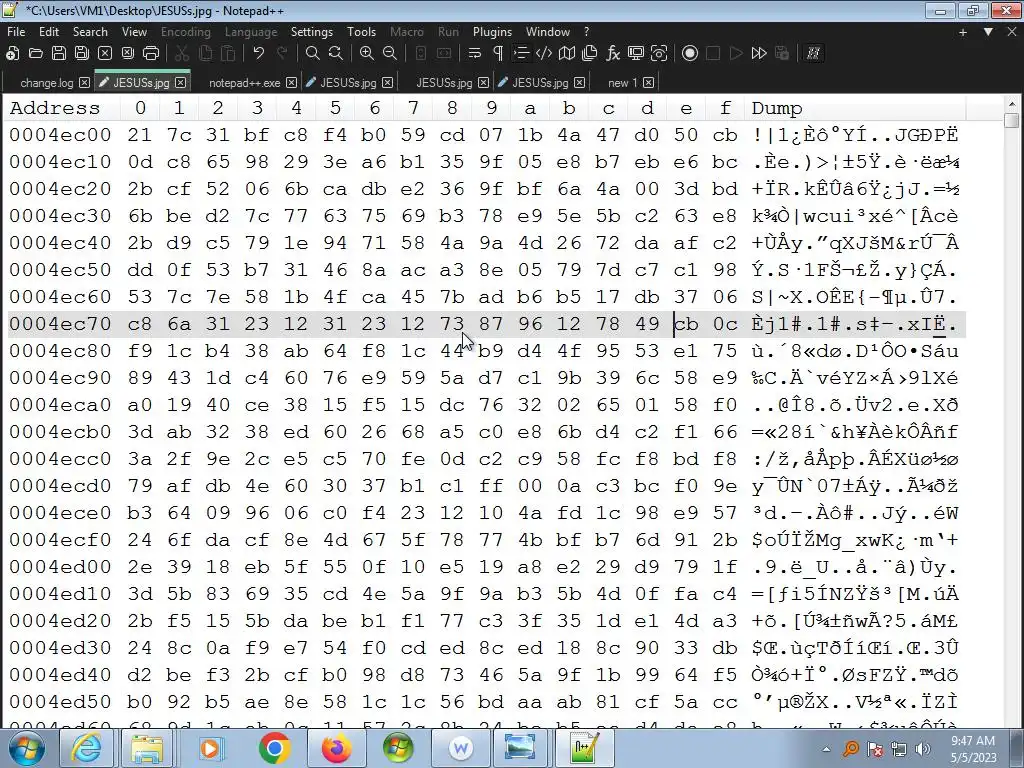The height and width of the screenshot is (768, 1024).
Task: Switch to the new 1 tab
Action: (622, 82)
